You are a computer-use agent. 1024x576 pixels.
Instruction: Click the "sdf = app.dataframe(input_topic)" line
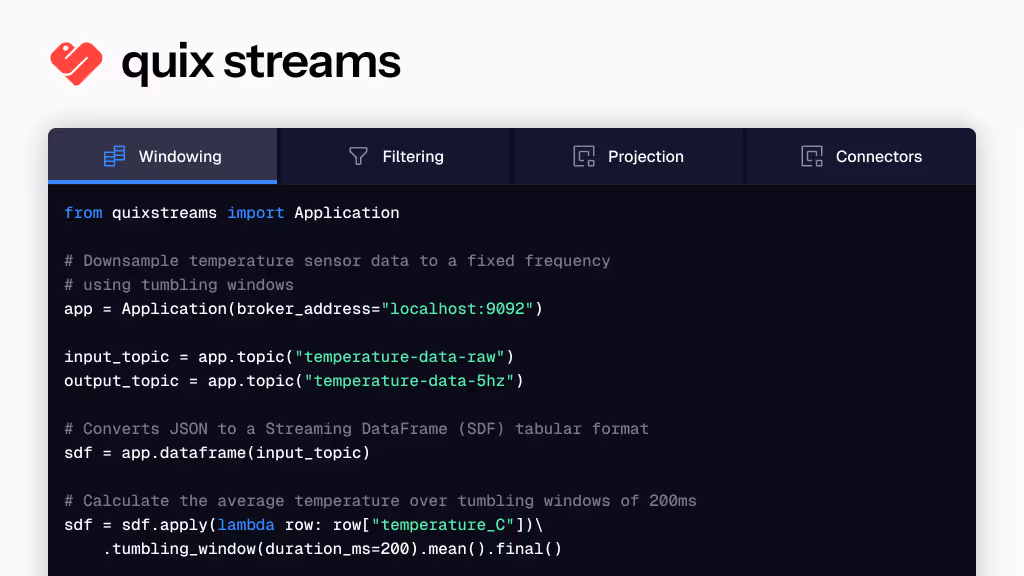coord(217,453)
